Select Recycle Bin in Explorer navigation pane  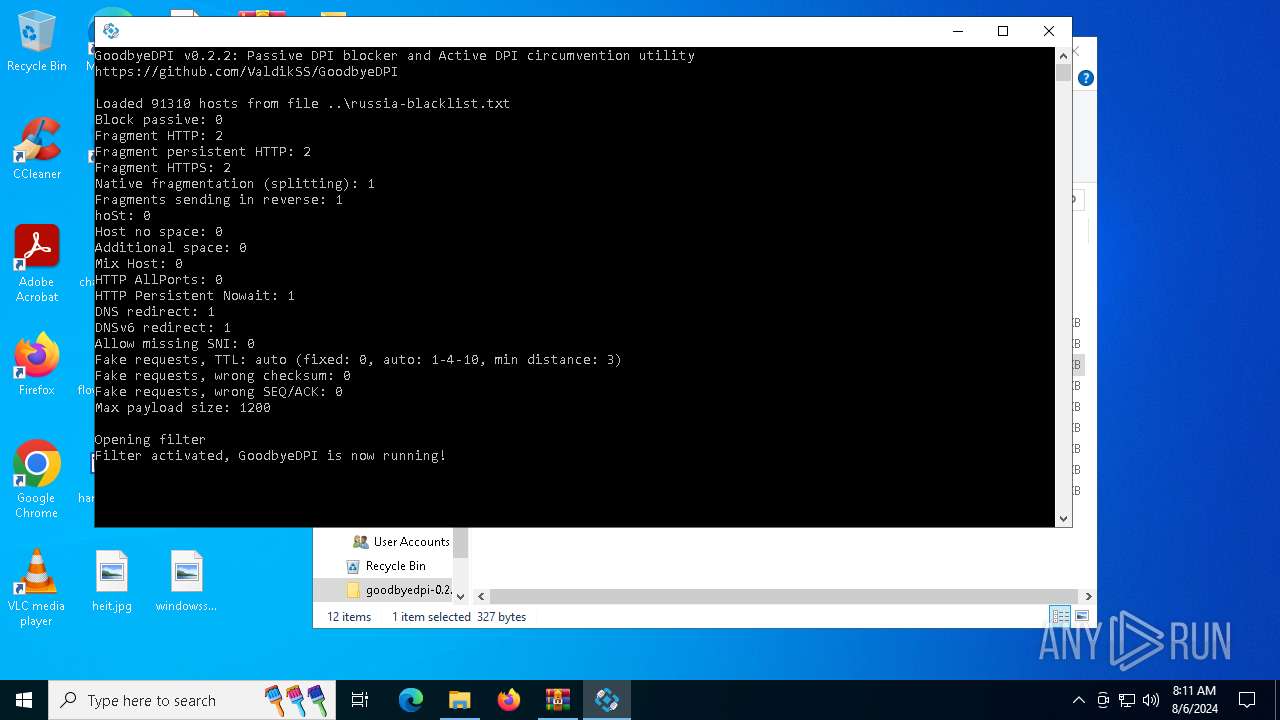click(385, 565)
